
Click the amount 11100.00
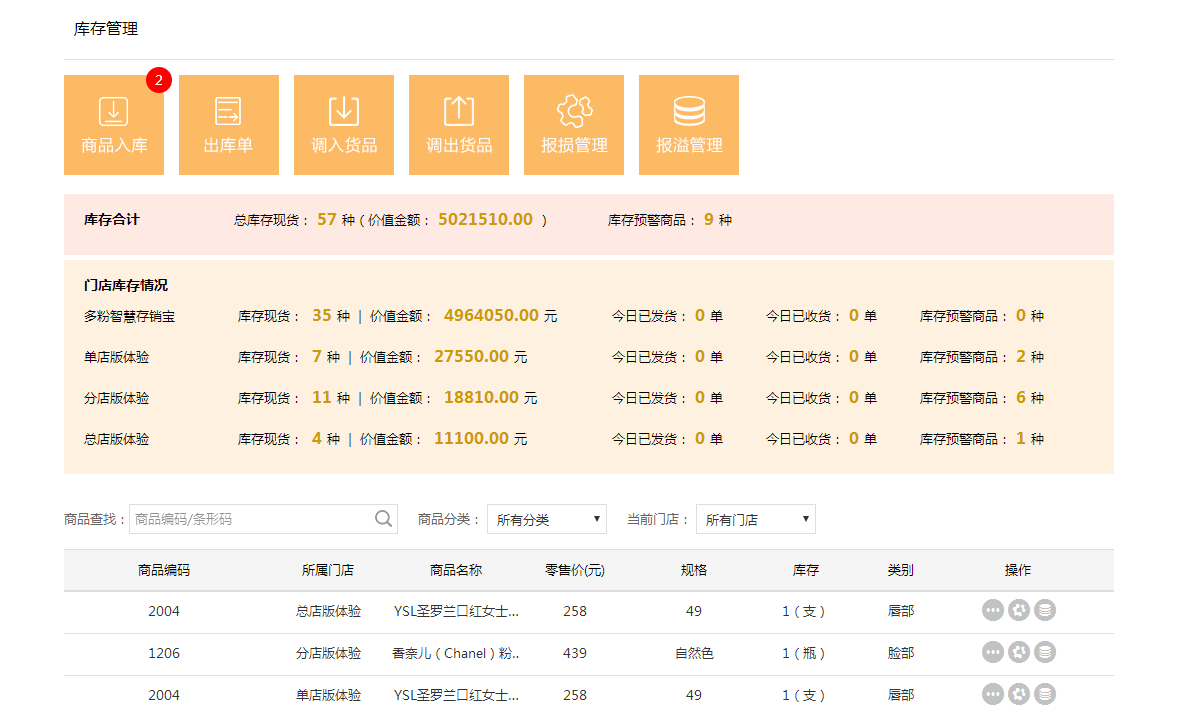pos(471,438)
